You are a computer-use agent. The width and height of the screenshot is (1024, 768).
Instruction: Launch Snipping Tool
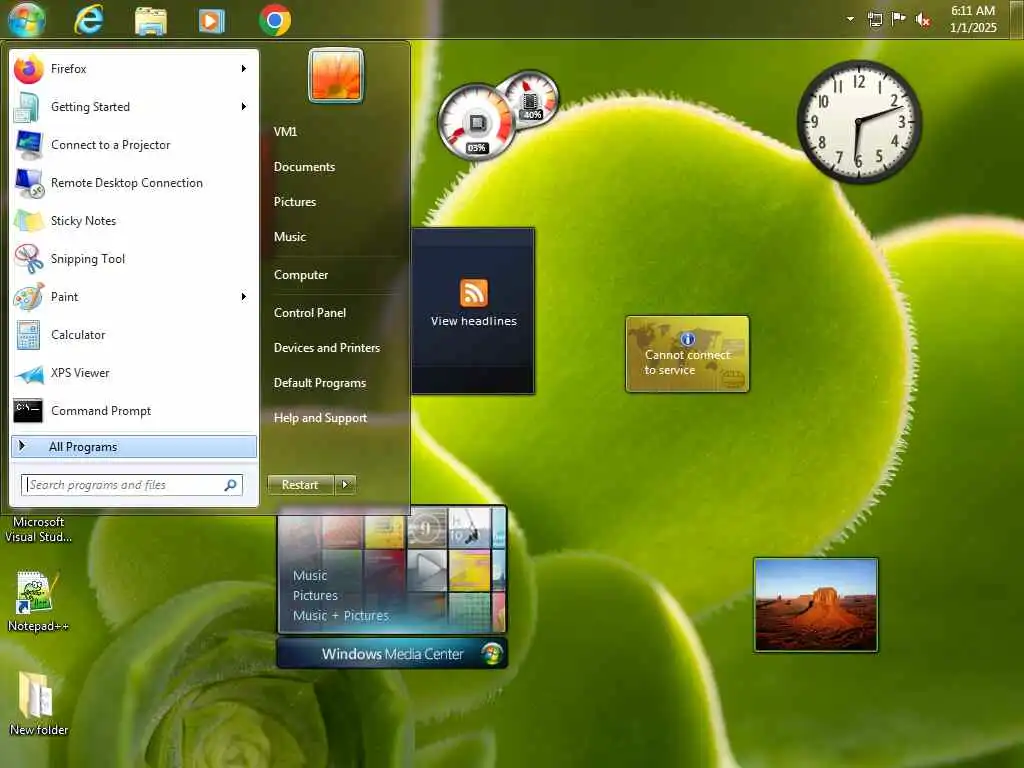click(134, 259)
